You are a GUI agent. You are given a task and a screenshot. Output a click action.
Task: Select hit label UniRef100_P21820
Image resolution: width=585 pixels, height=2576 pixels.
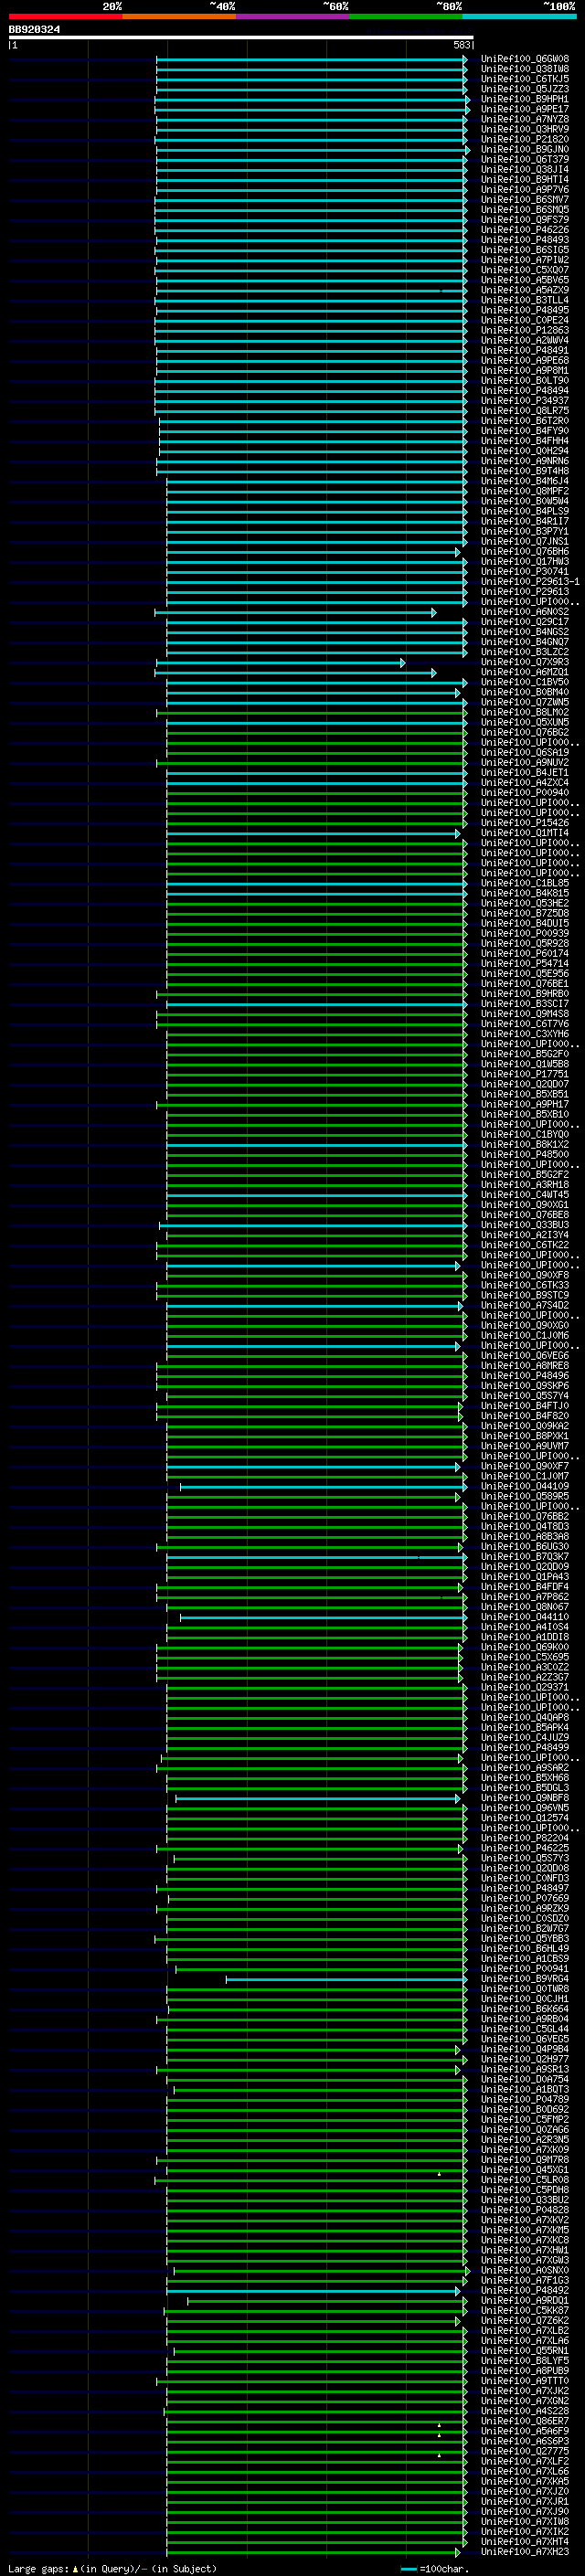(x=525, y=139)
